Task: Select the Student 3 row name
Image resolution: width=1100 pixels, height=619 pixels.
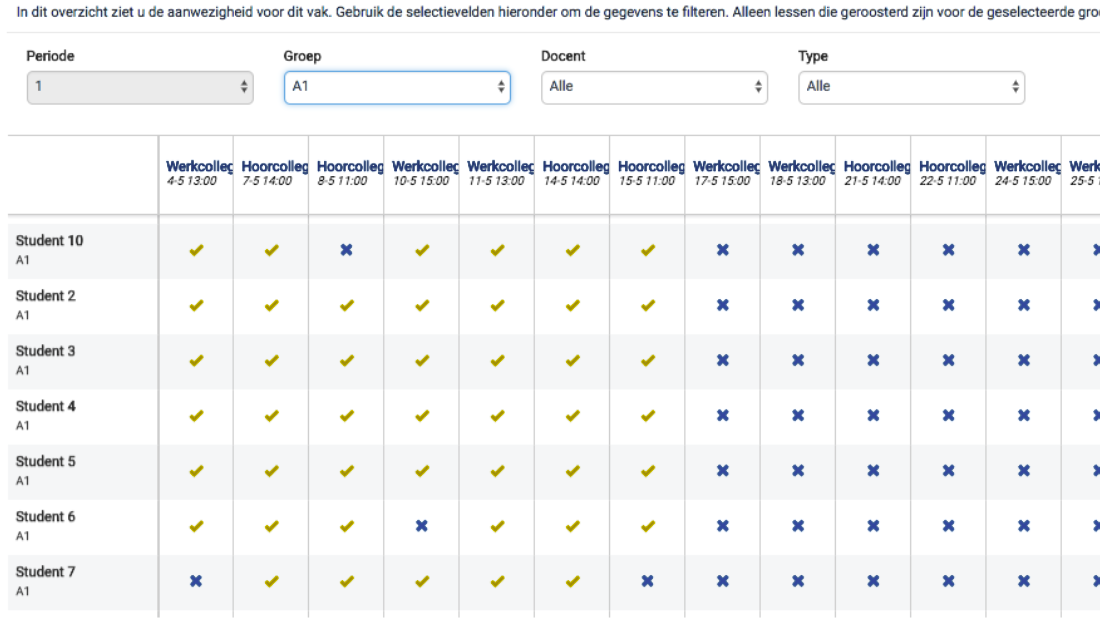Action: [x=46, y=352]
